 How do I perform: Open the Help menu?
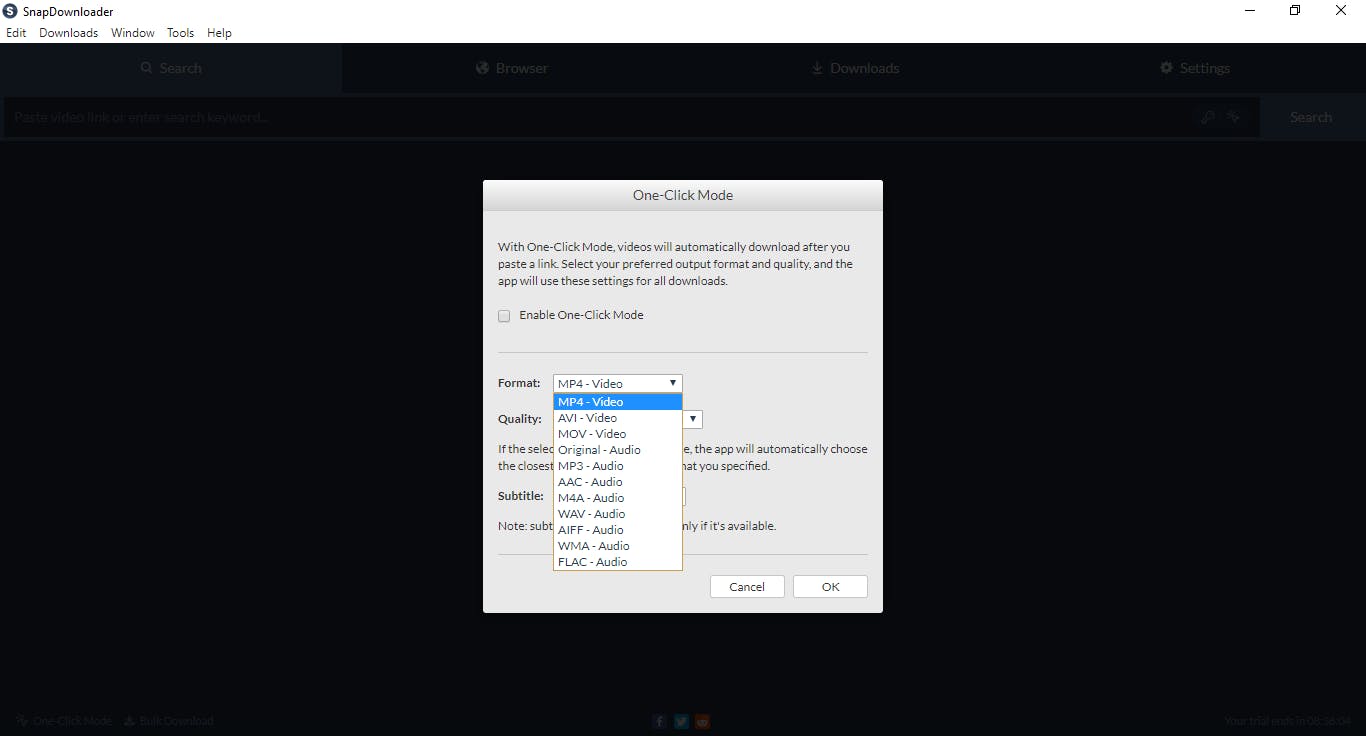(219, 33)
